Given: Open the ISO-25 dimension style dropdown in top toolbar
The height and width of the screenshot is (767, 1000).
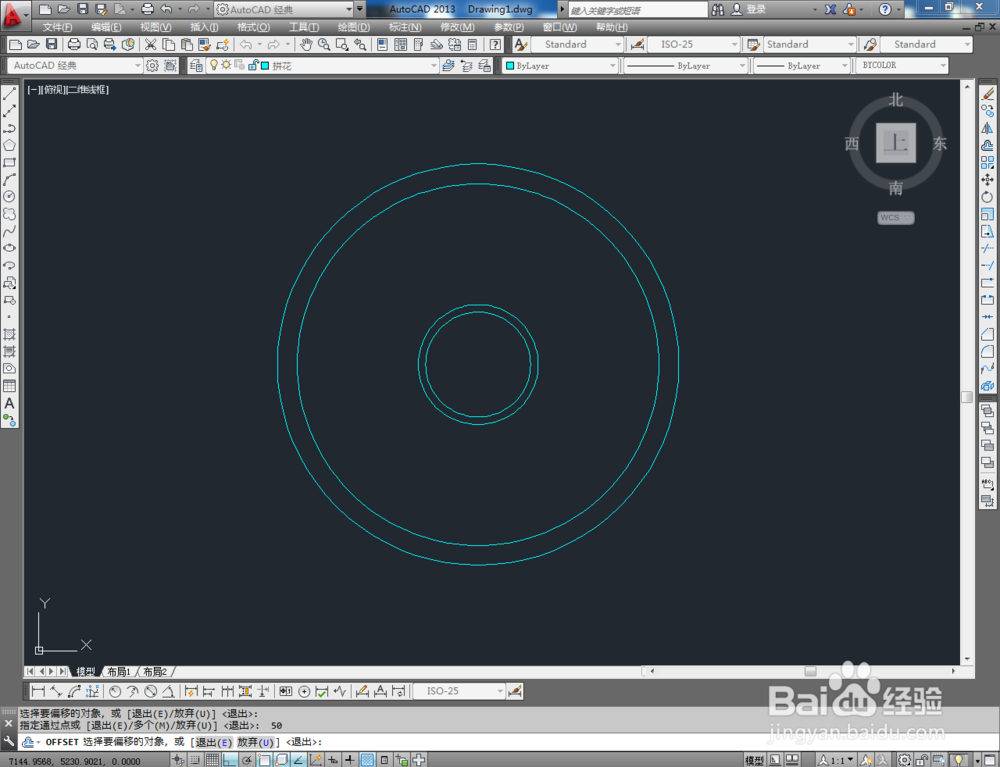Looking at the screenshot, I should click(734, 44).
